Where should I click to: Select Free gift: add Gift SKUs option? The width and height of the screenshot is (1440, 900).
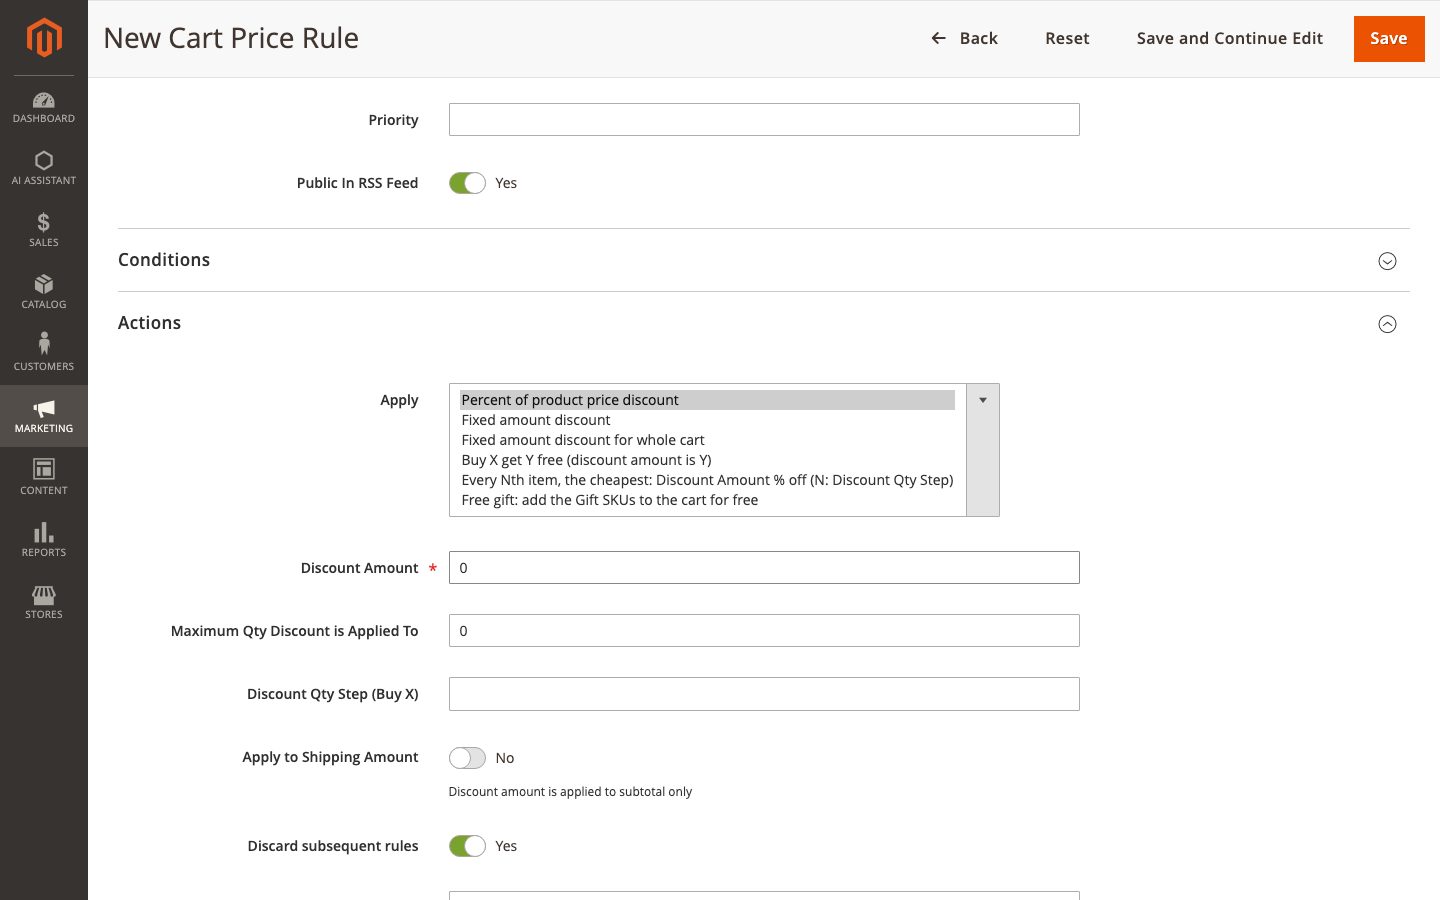coord(707,500)
